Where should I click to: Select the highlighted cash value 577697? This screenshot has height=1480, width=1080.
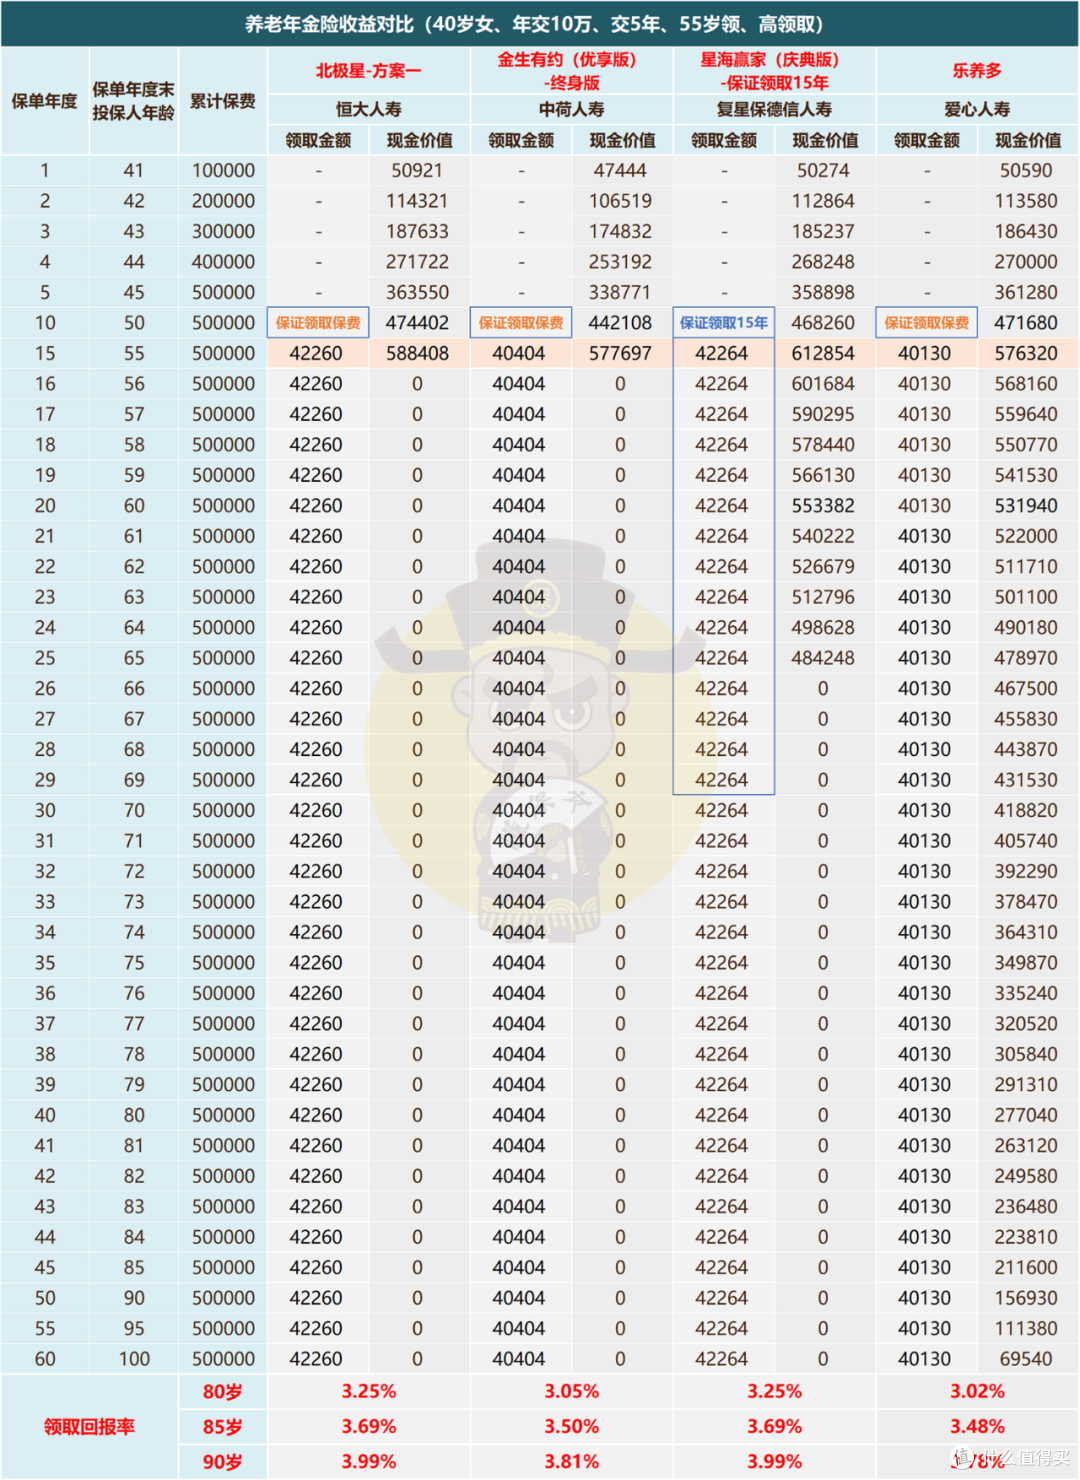pyautogui.click(x=620, y=354)
